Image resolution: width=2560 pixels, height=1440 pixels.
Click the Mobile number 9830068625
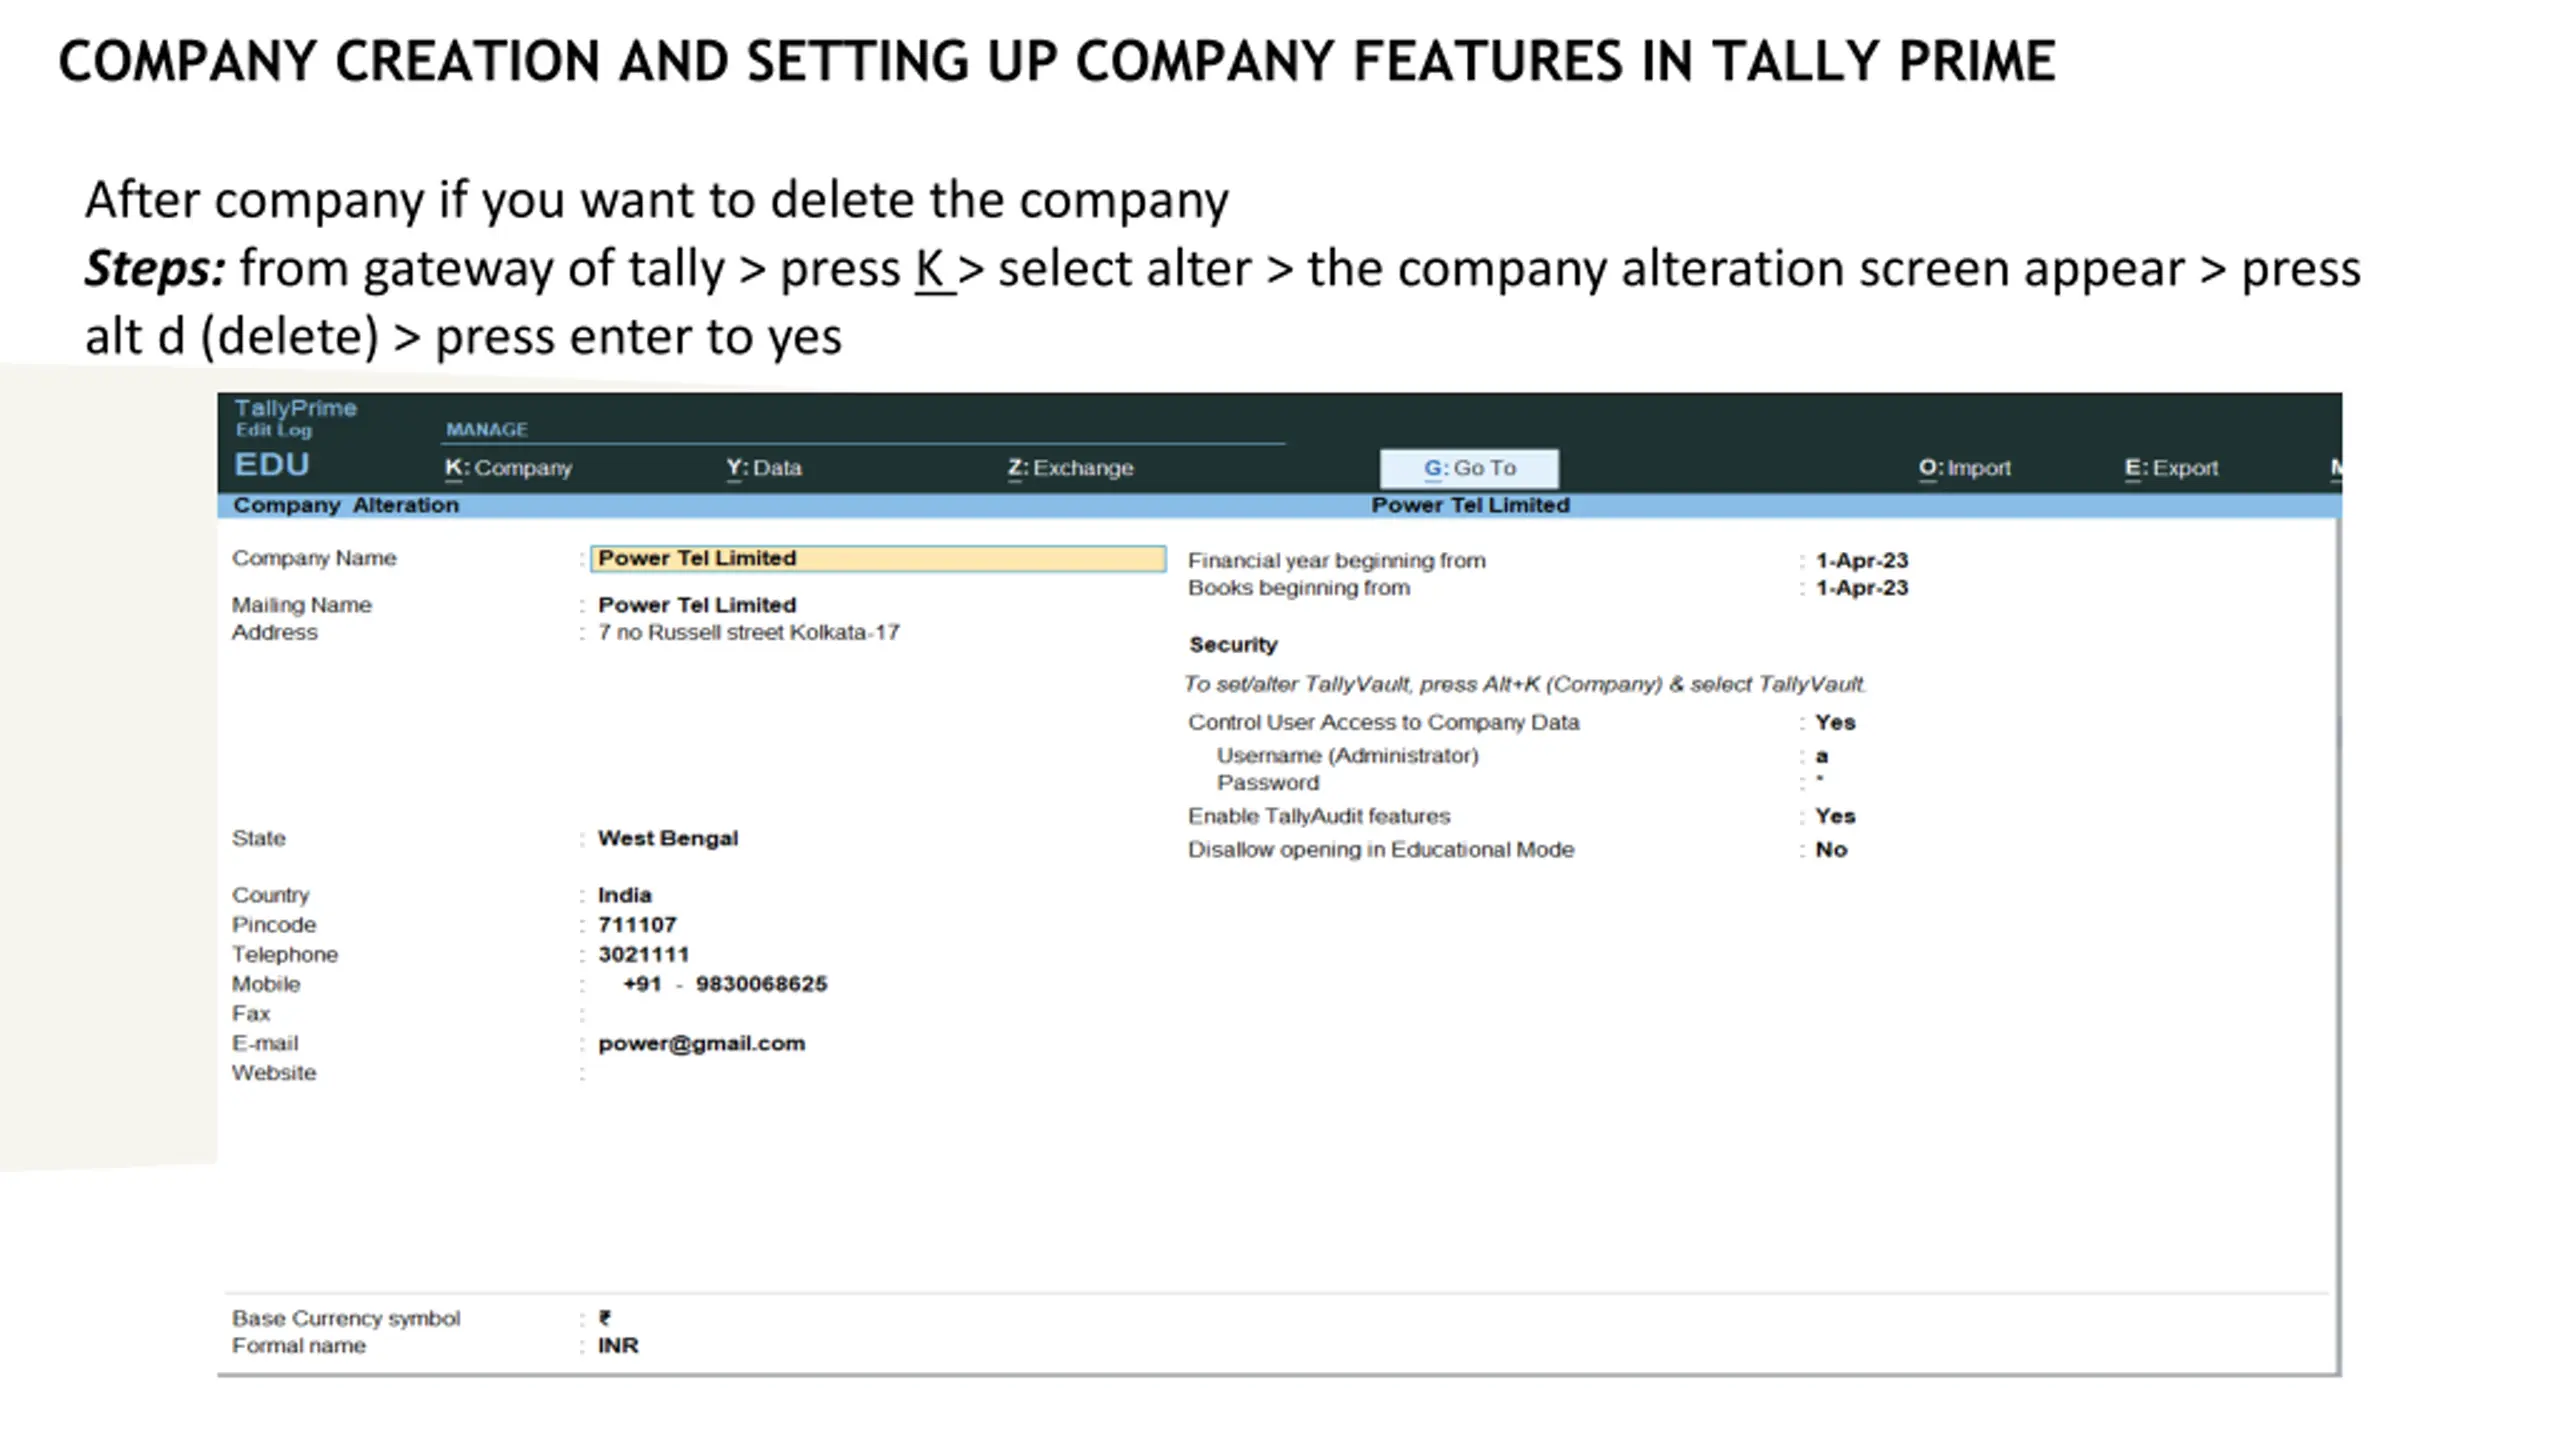pos(761,984)
